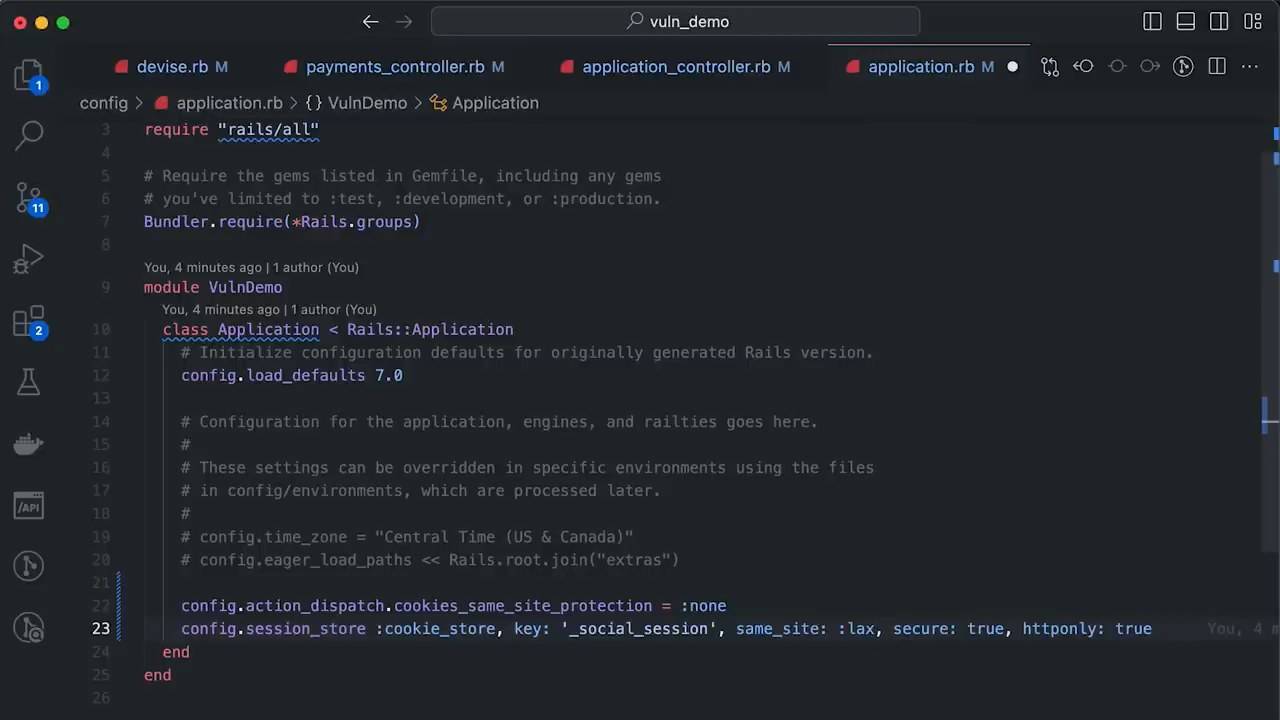Click the ':cookie_store' symbol
The height and width of the screenshot is (720, 1280).
436,629
